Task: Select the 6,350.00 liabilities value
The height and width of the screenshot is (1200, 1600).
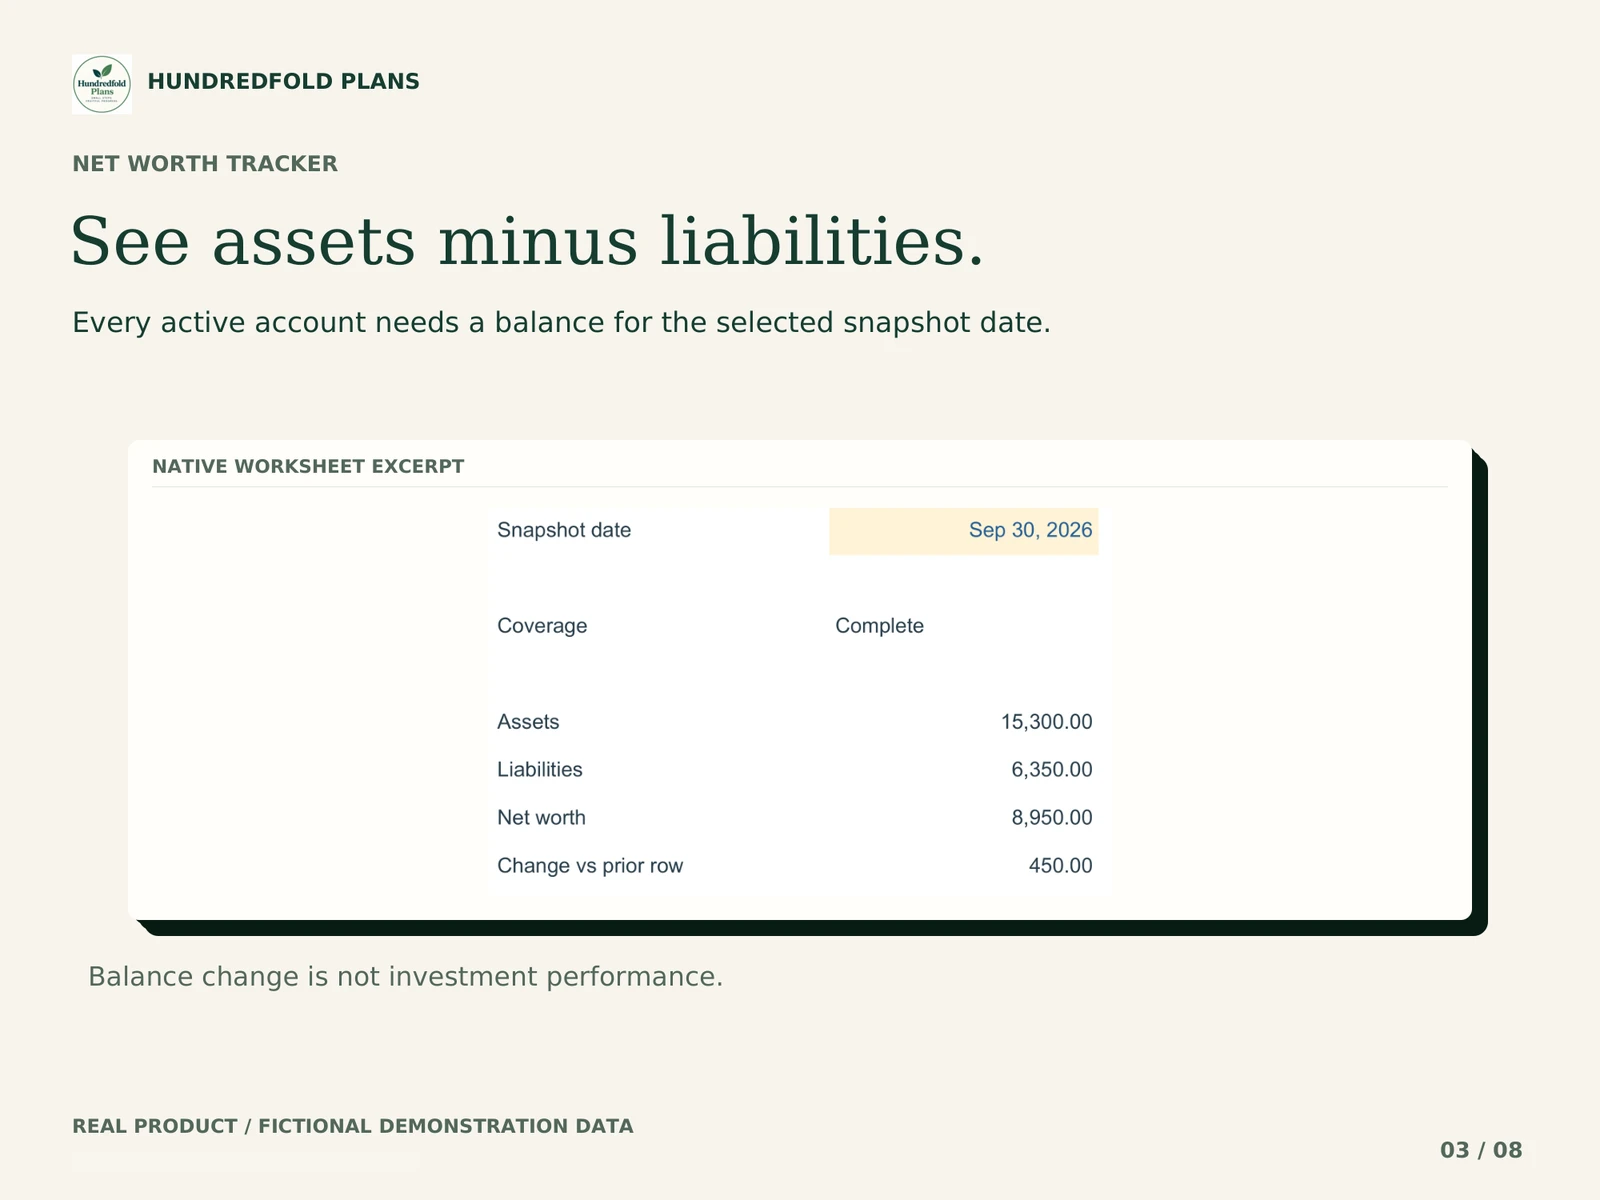Action: (x=1052, y=770)
